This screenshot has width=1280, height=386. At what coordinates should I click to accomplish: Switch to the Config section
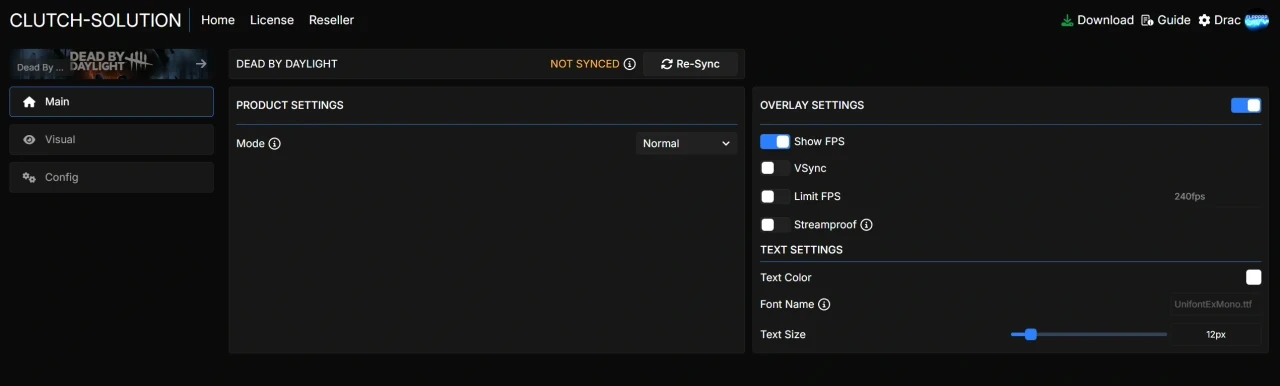(x=111, y=178)
